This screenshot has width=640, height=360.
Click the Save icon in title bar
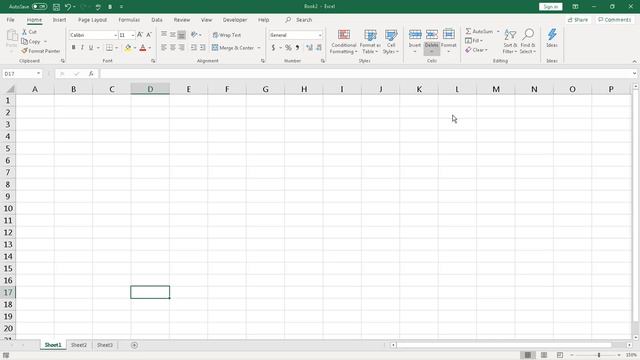(x=56, y=7)
